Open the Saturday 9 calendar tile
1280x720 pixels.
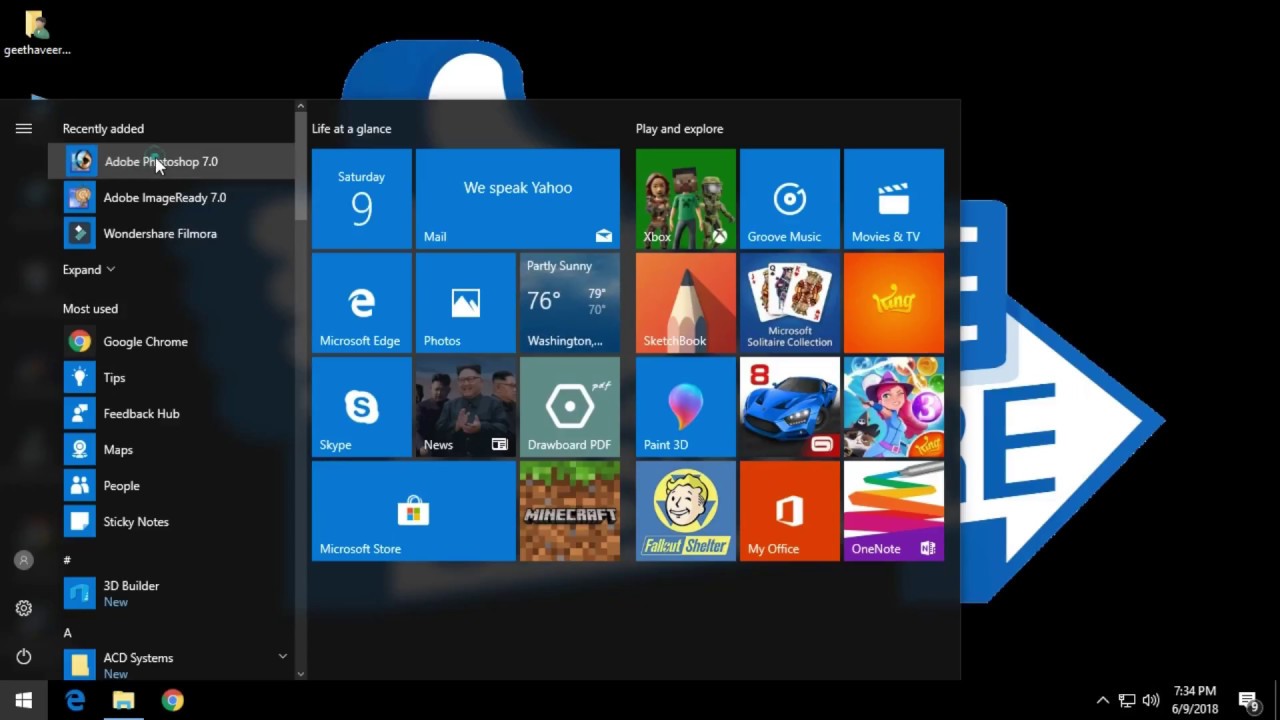[362, 199]
